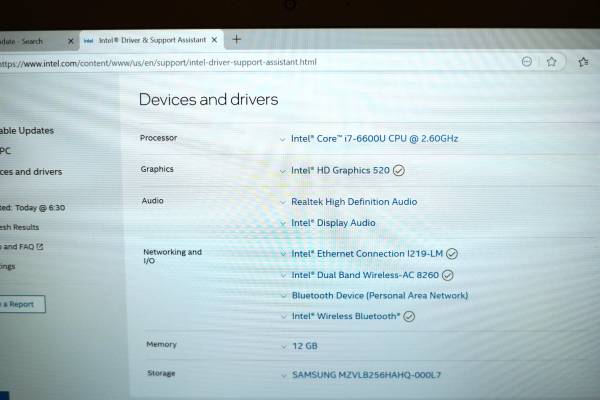Click external link icon next to FAQ
Screen dimensions: 600x400
[x=40, y=247]
